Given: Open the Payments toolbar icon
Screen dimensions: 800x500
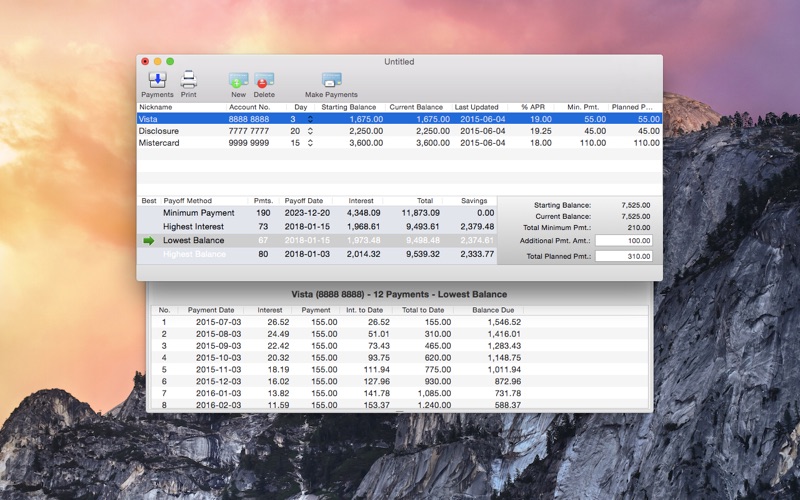Looking at the screenshot, I should (157, 81).
